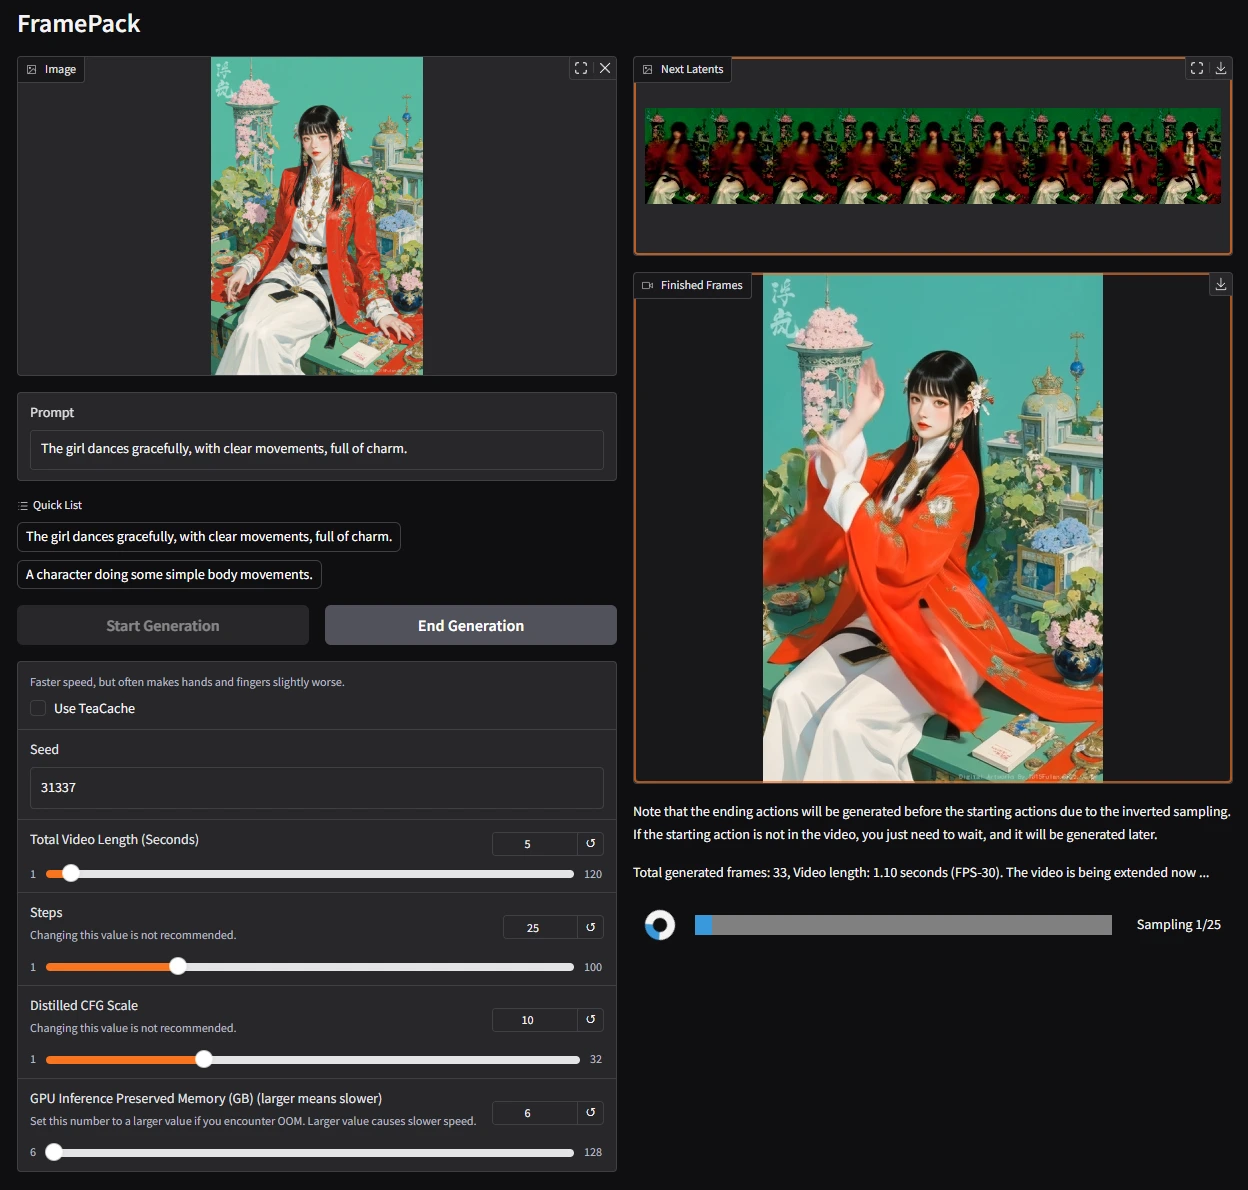Image resolution: width=1248 pixels, height=1190 pixels.
Task: Open Next Latents preview in fullscreen
Action: tap(1197, 69)
